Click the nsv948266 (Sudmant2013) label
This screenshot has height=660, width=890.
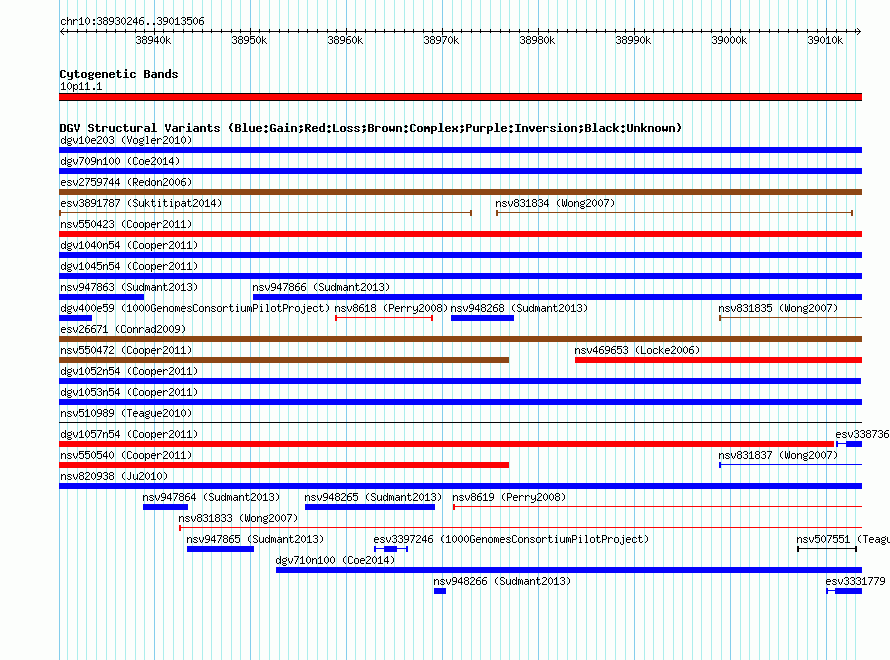(x=502, y=581)
